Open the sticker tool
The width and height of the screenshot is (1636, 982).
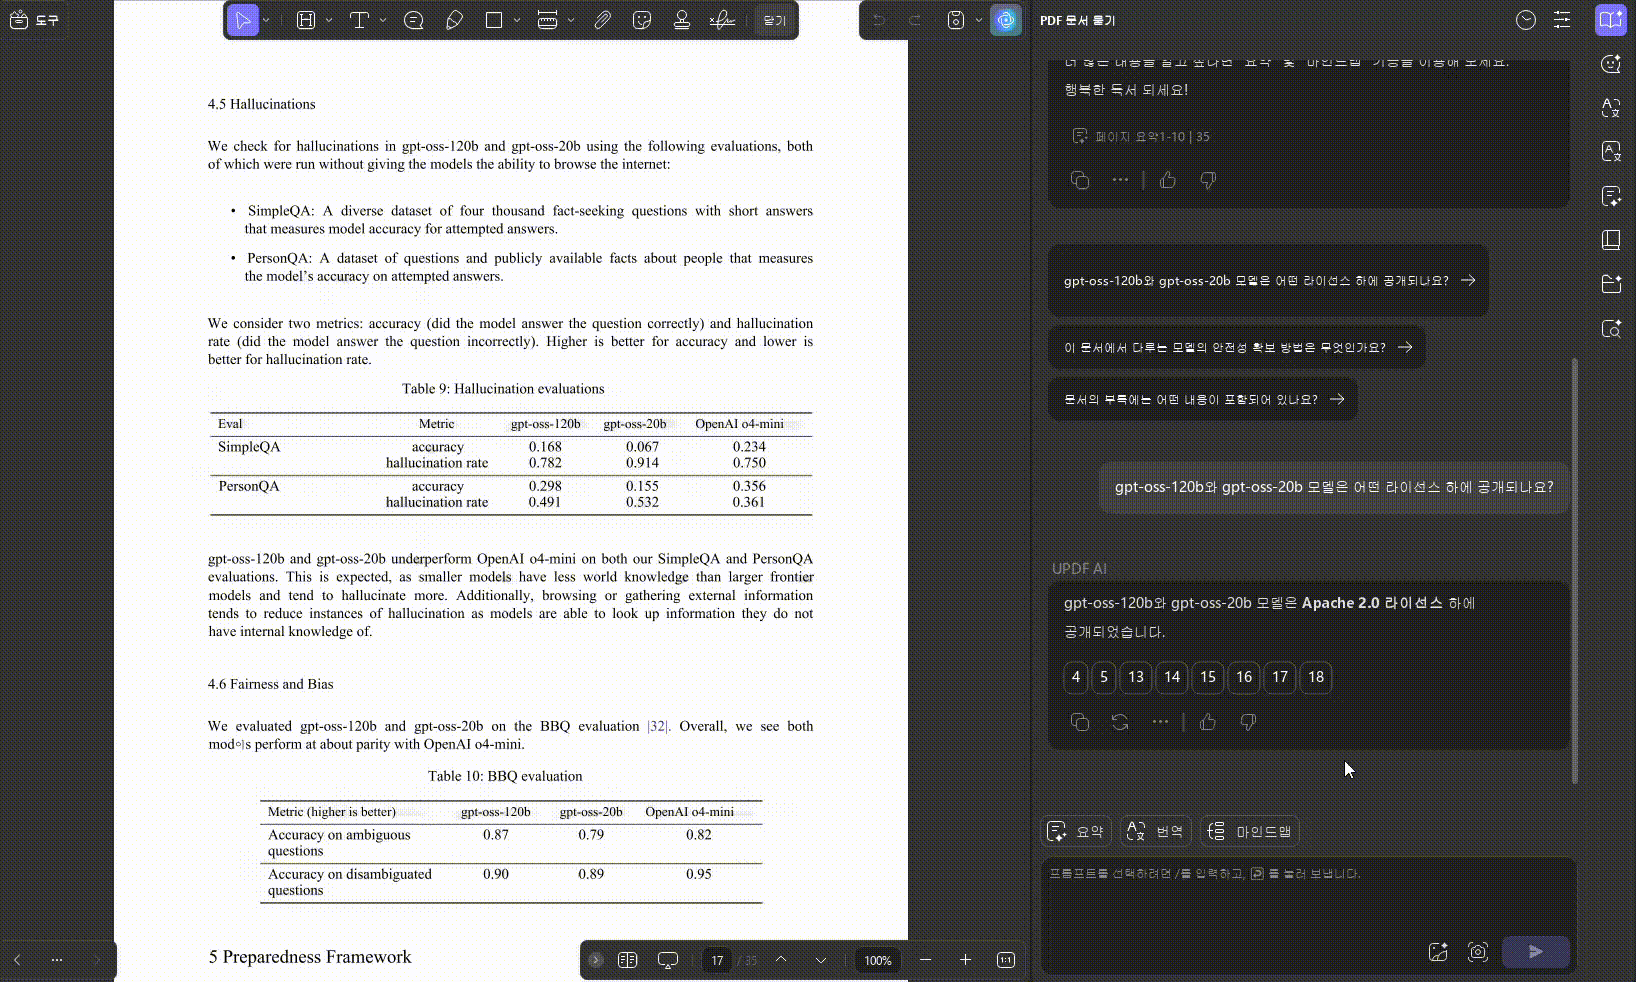642,20
